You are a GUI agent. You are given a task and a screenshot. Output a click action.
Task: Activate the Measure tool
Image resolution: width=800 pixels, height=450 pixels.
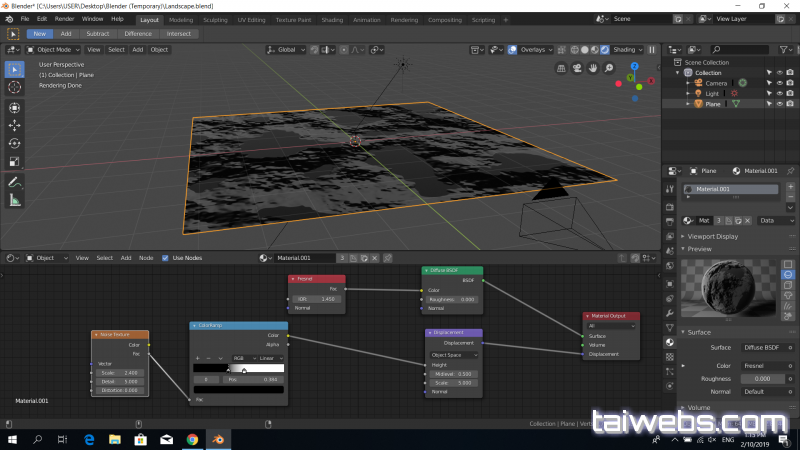[x=14, y=200]
